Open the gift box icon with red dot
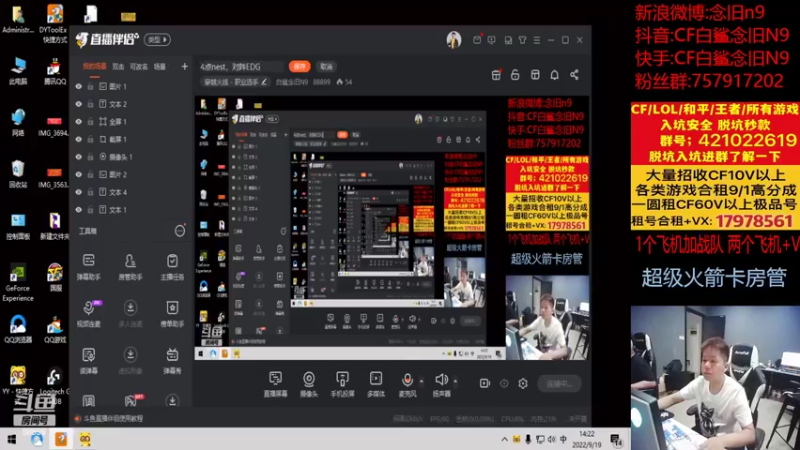The image size is (800, 450). [x=496, y=75]
